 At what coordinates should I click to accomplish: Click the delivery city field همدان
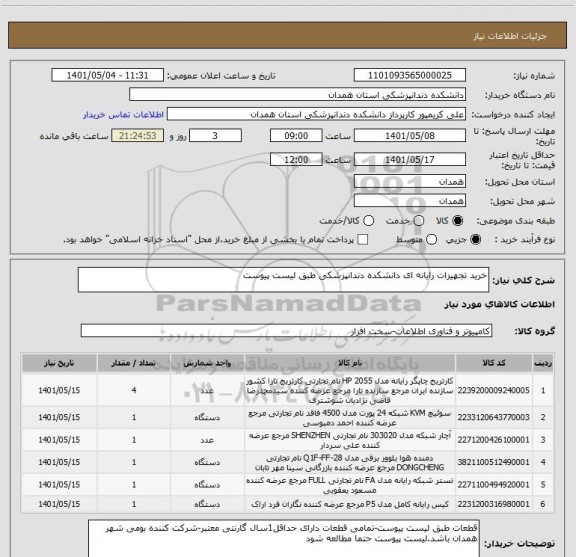[x=410, y=201]
